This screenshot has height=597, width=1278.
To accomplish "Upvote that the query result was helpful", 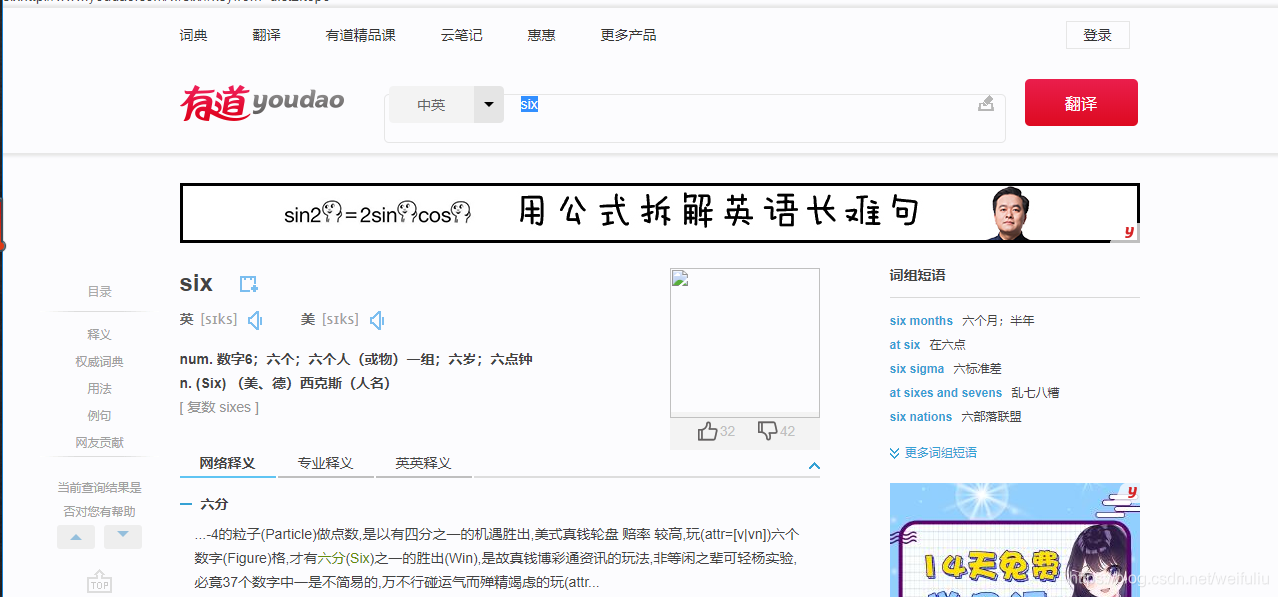I will click(x=75, y=536).
